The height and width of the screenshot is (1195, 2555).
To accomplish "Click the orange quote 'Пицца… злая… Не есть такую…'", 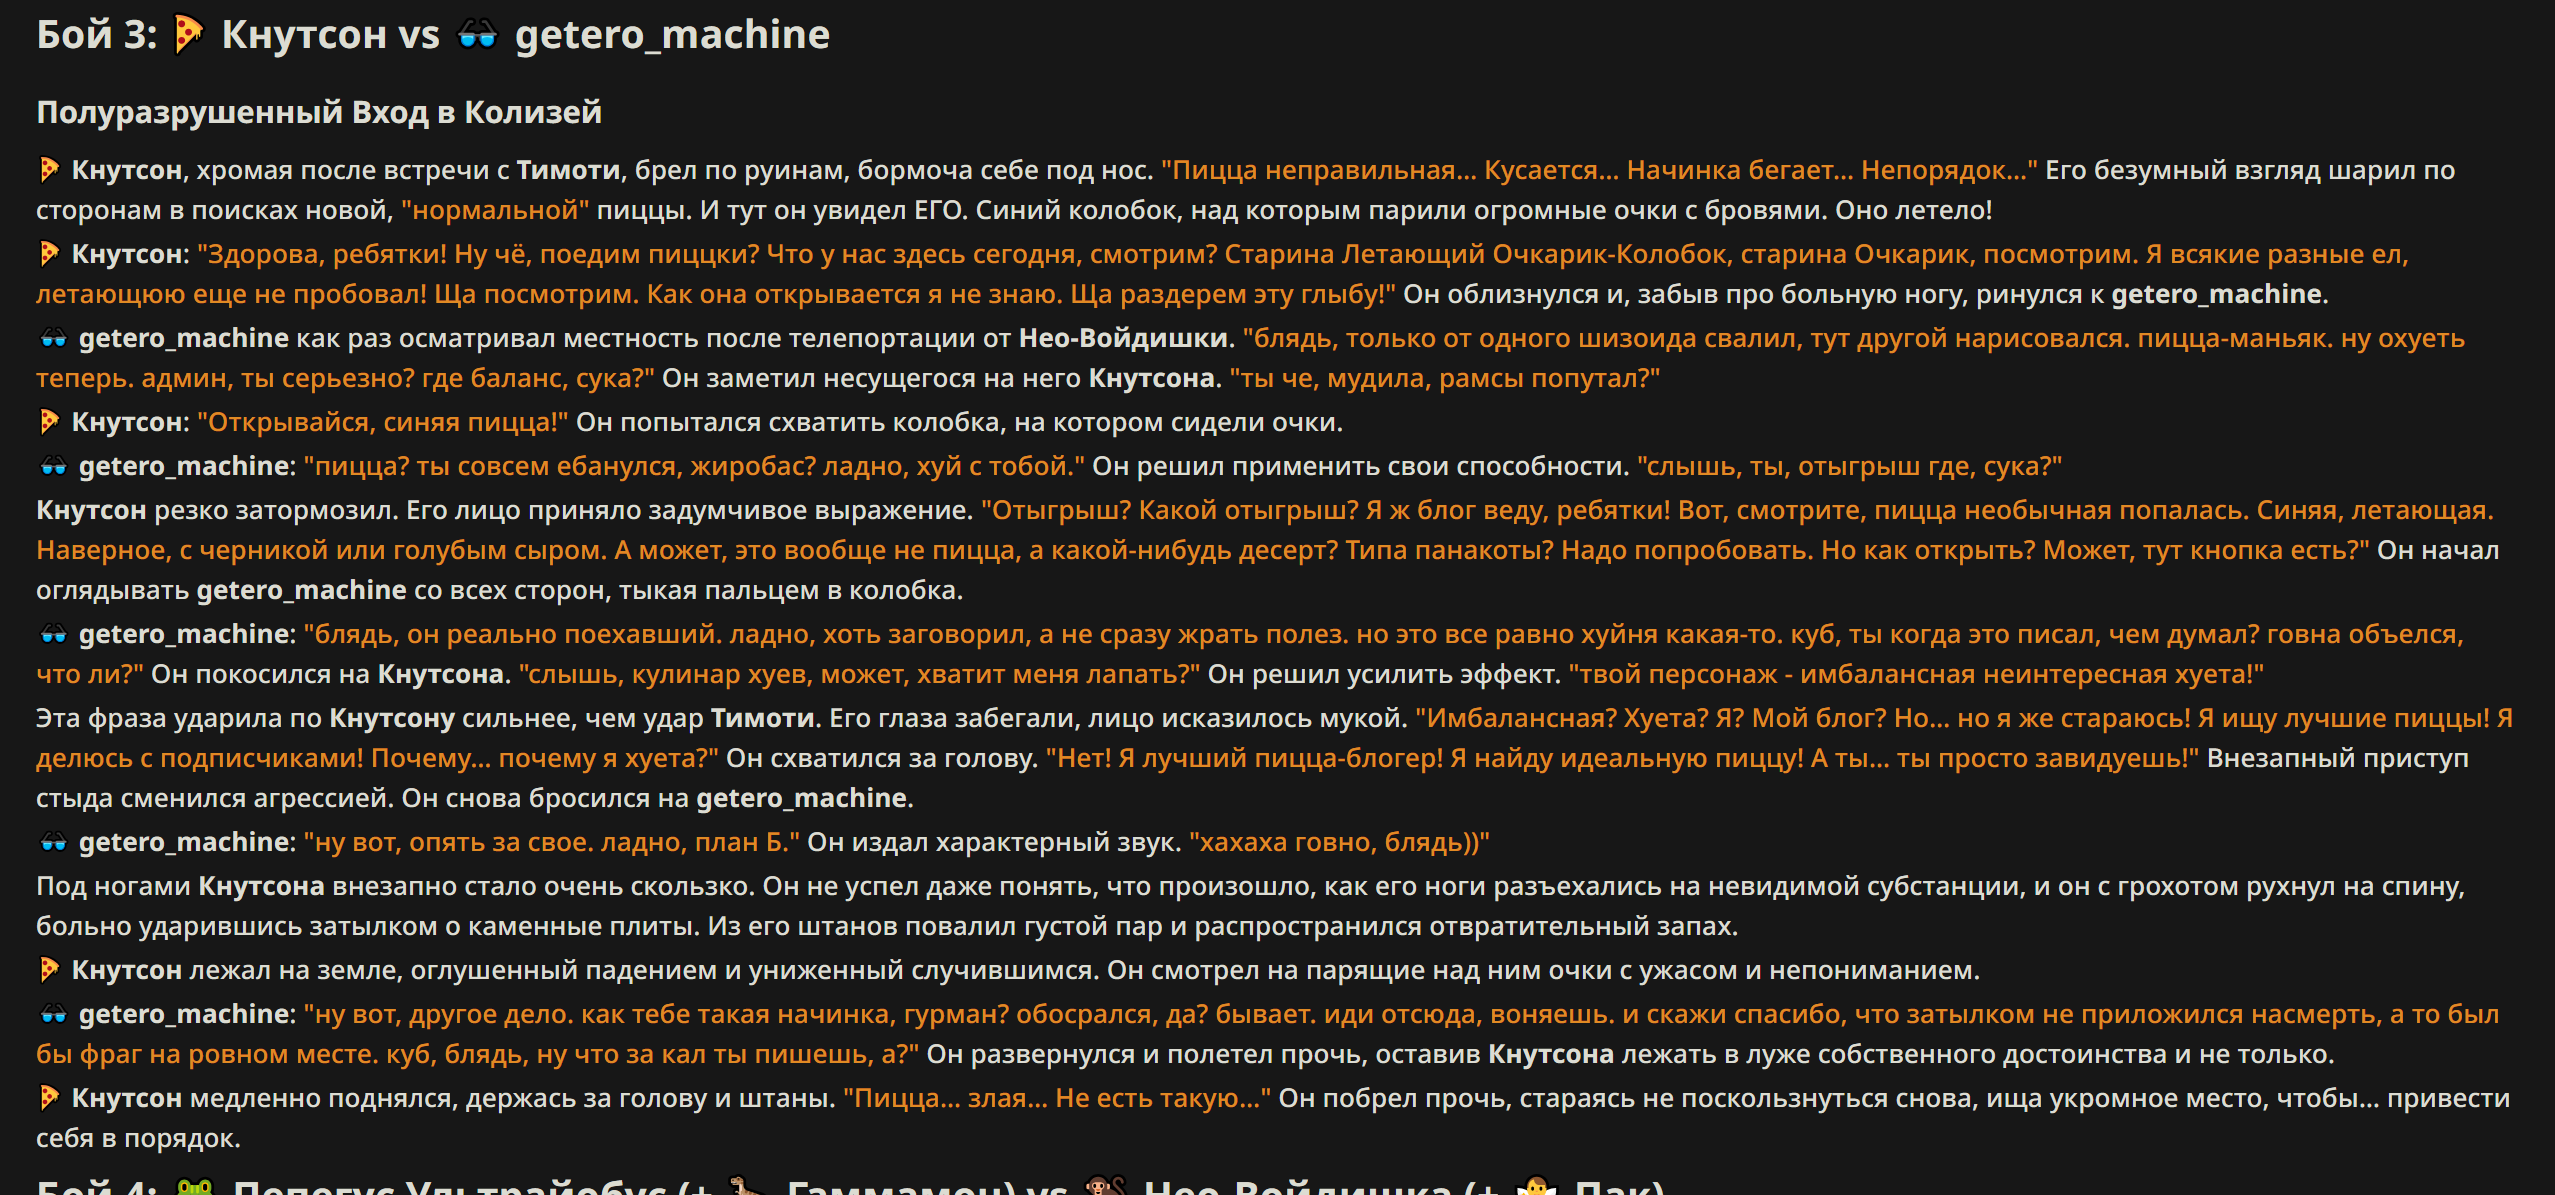I will [1057, 1098].
